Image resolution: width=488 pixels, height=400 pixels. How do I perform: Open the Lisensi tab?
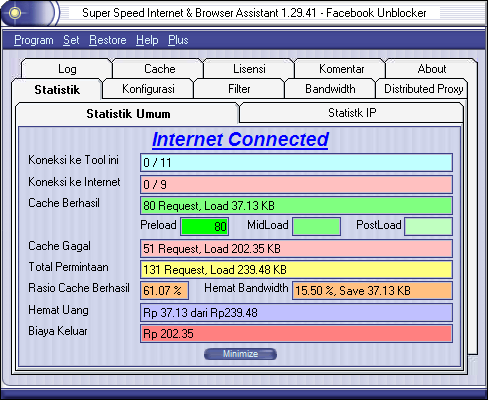click(249, 69)
